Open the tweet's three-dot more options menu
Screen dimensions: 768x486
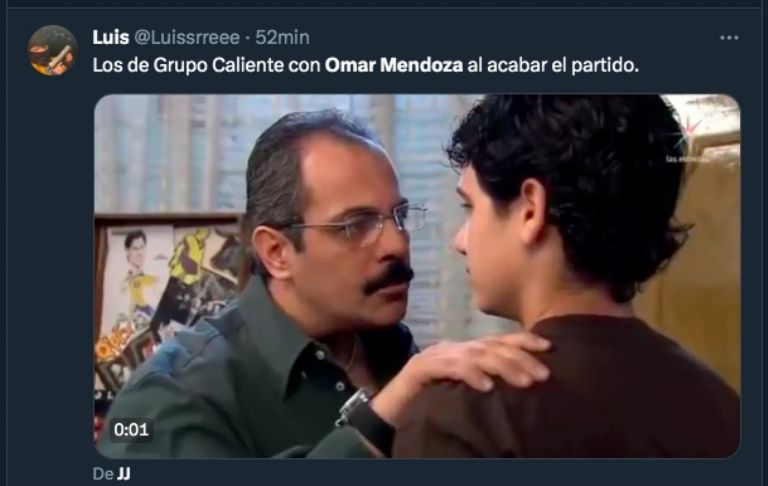tap(729, 38)
